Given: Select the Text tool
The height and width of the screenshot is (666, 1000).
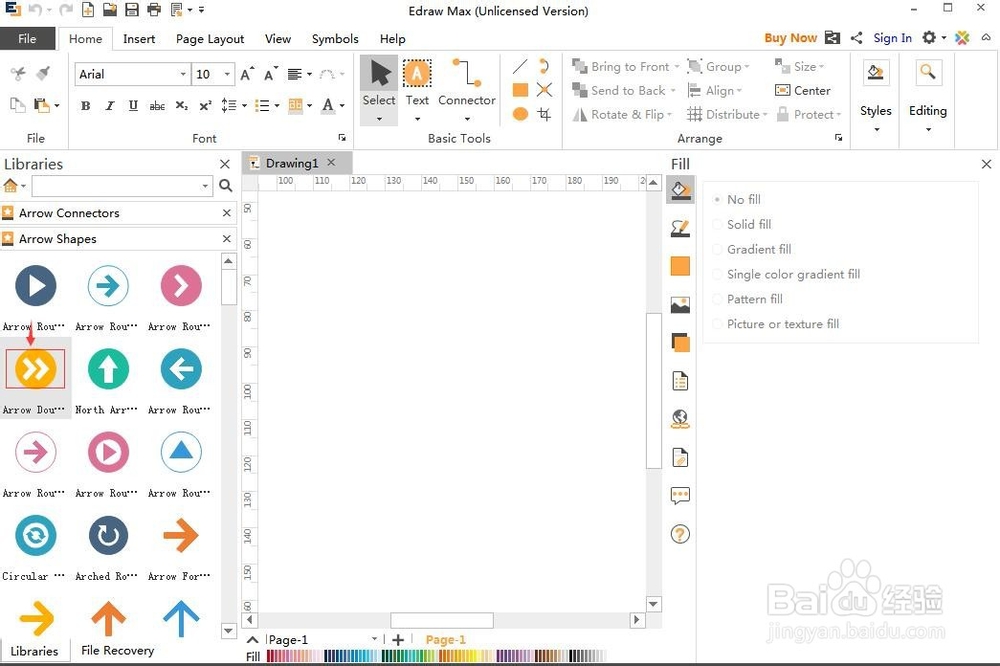Looking at the screenshot, I should pos(417,89).
